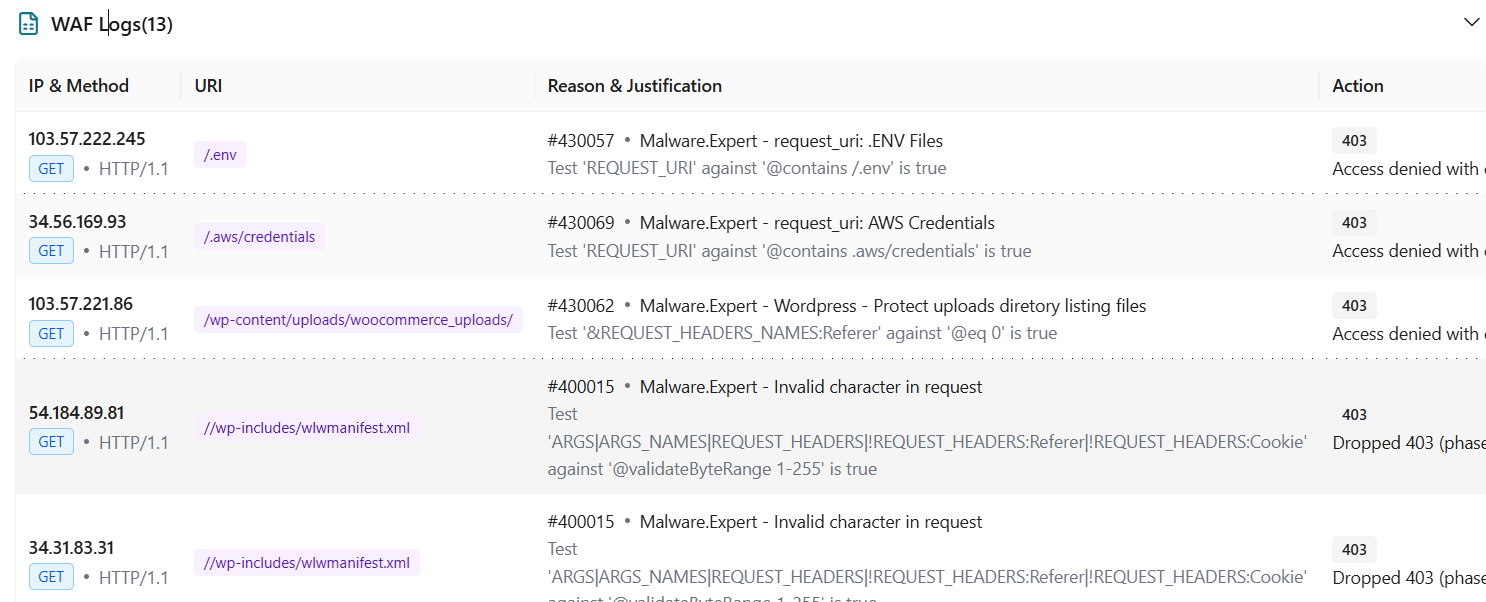Image resolution: width=1486 pixels, height=602 pixels.
Task: Open the /.aws/credentials URI tag
Action: coord(259,237)
